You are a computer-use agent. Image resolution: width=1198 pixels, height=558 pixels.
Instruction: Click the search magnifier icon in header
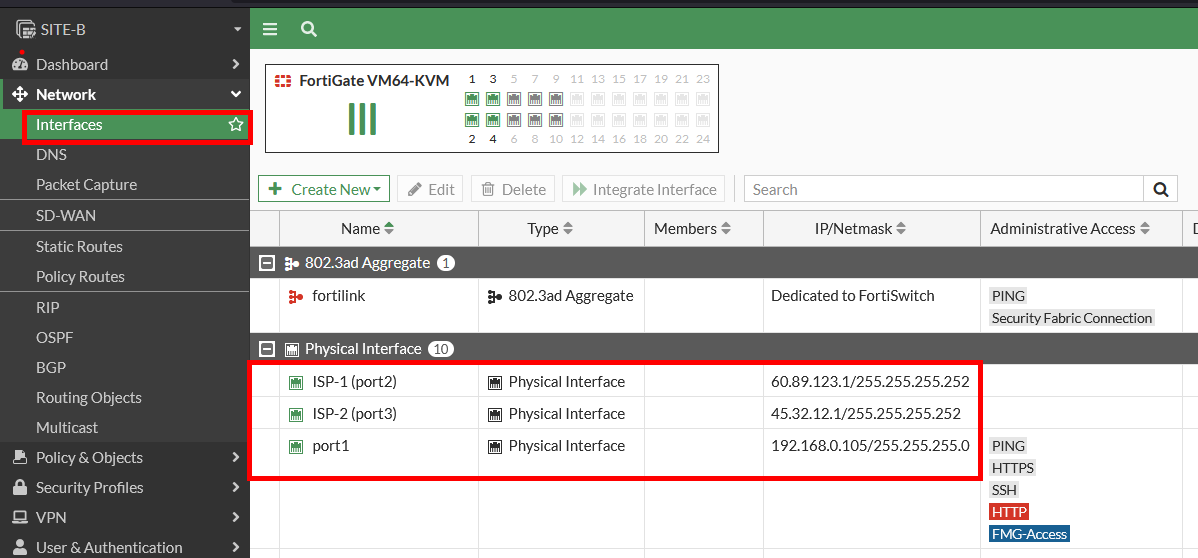click(x=309, y=29)
